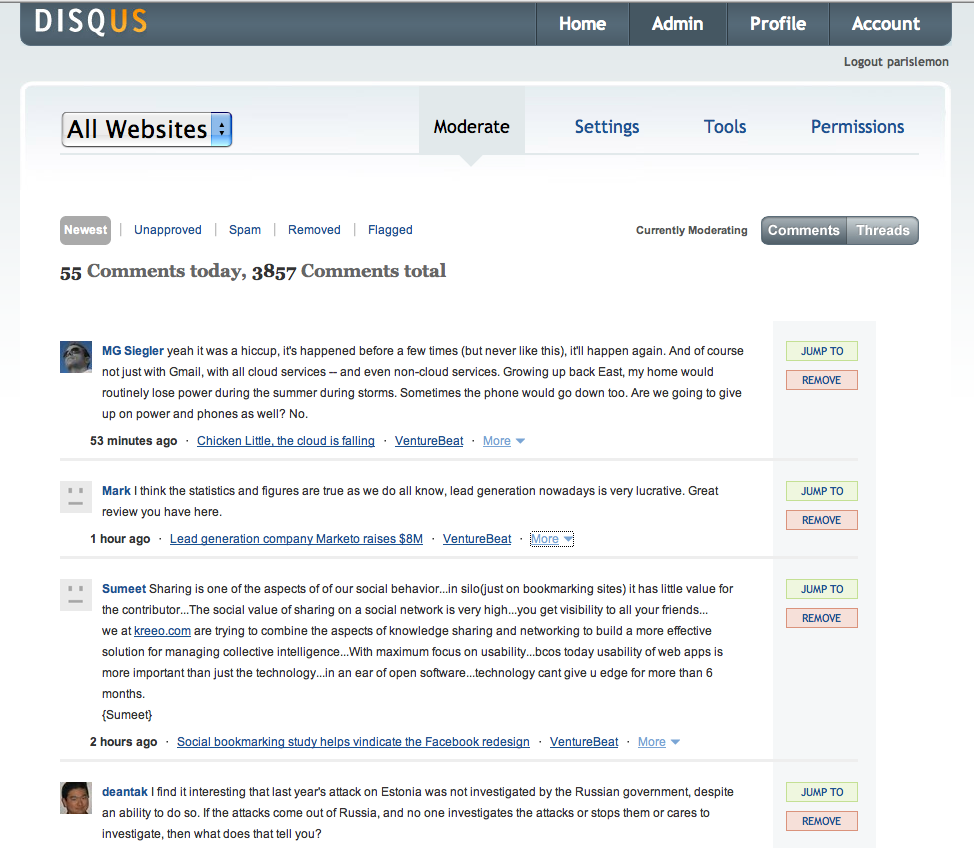Expand More on Sumeet's comment
Image resolution: width=974 pixels, height=848 pixels.
(x=658, y=742)
